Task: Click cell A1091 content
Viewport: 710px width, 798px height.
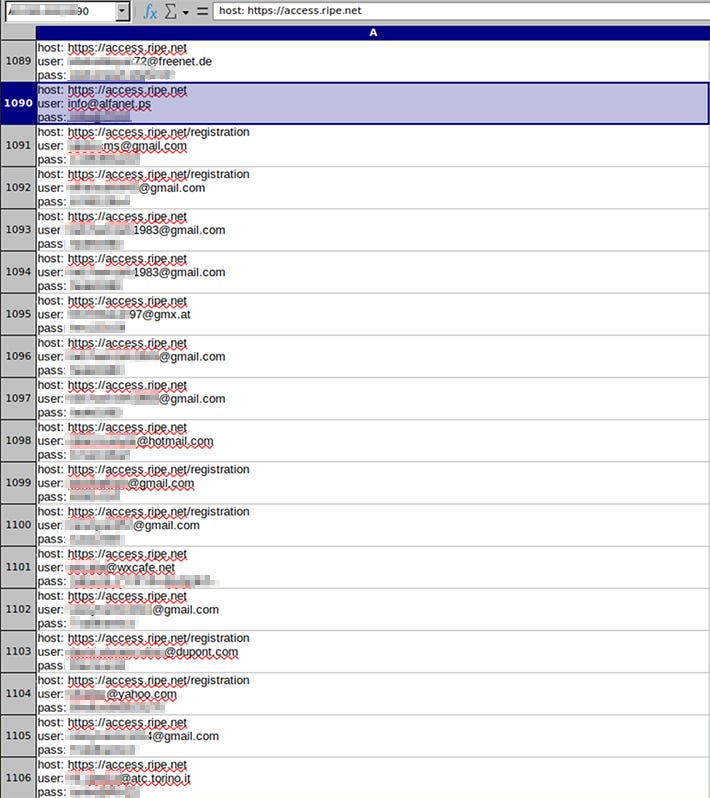Action: click(x=373, y=146)
